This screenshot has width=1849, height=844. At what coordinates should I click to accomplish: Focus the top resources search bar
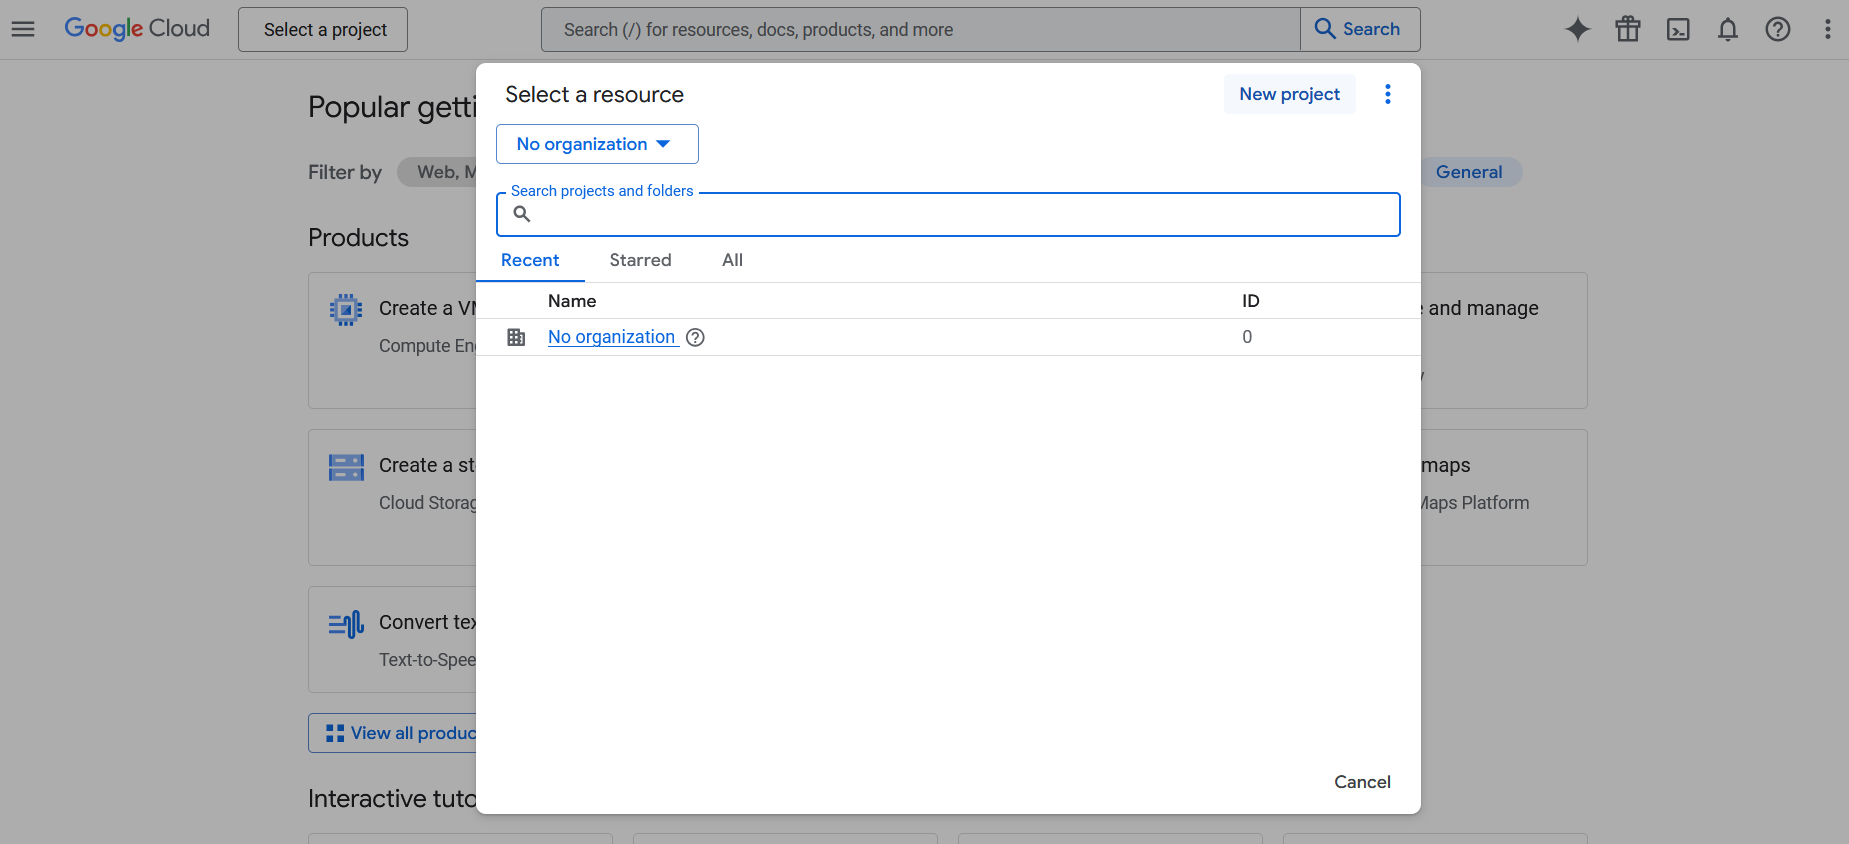coord(921,29)
